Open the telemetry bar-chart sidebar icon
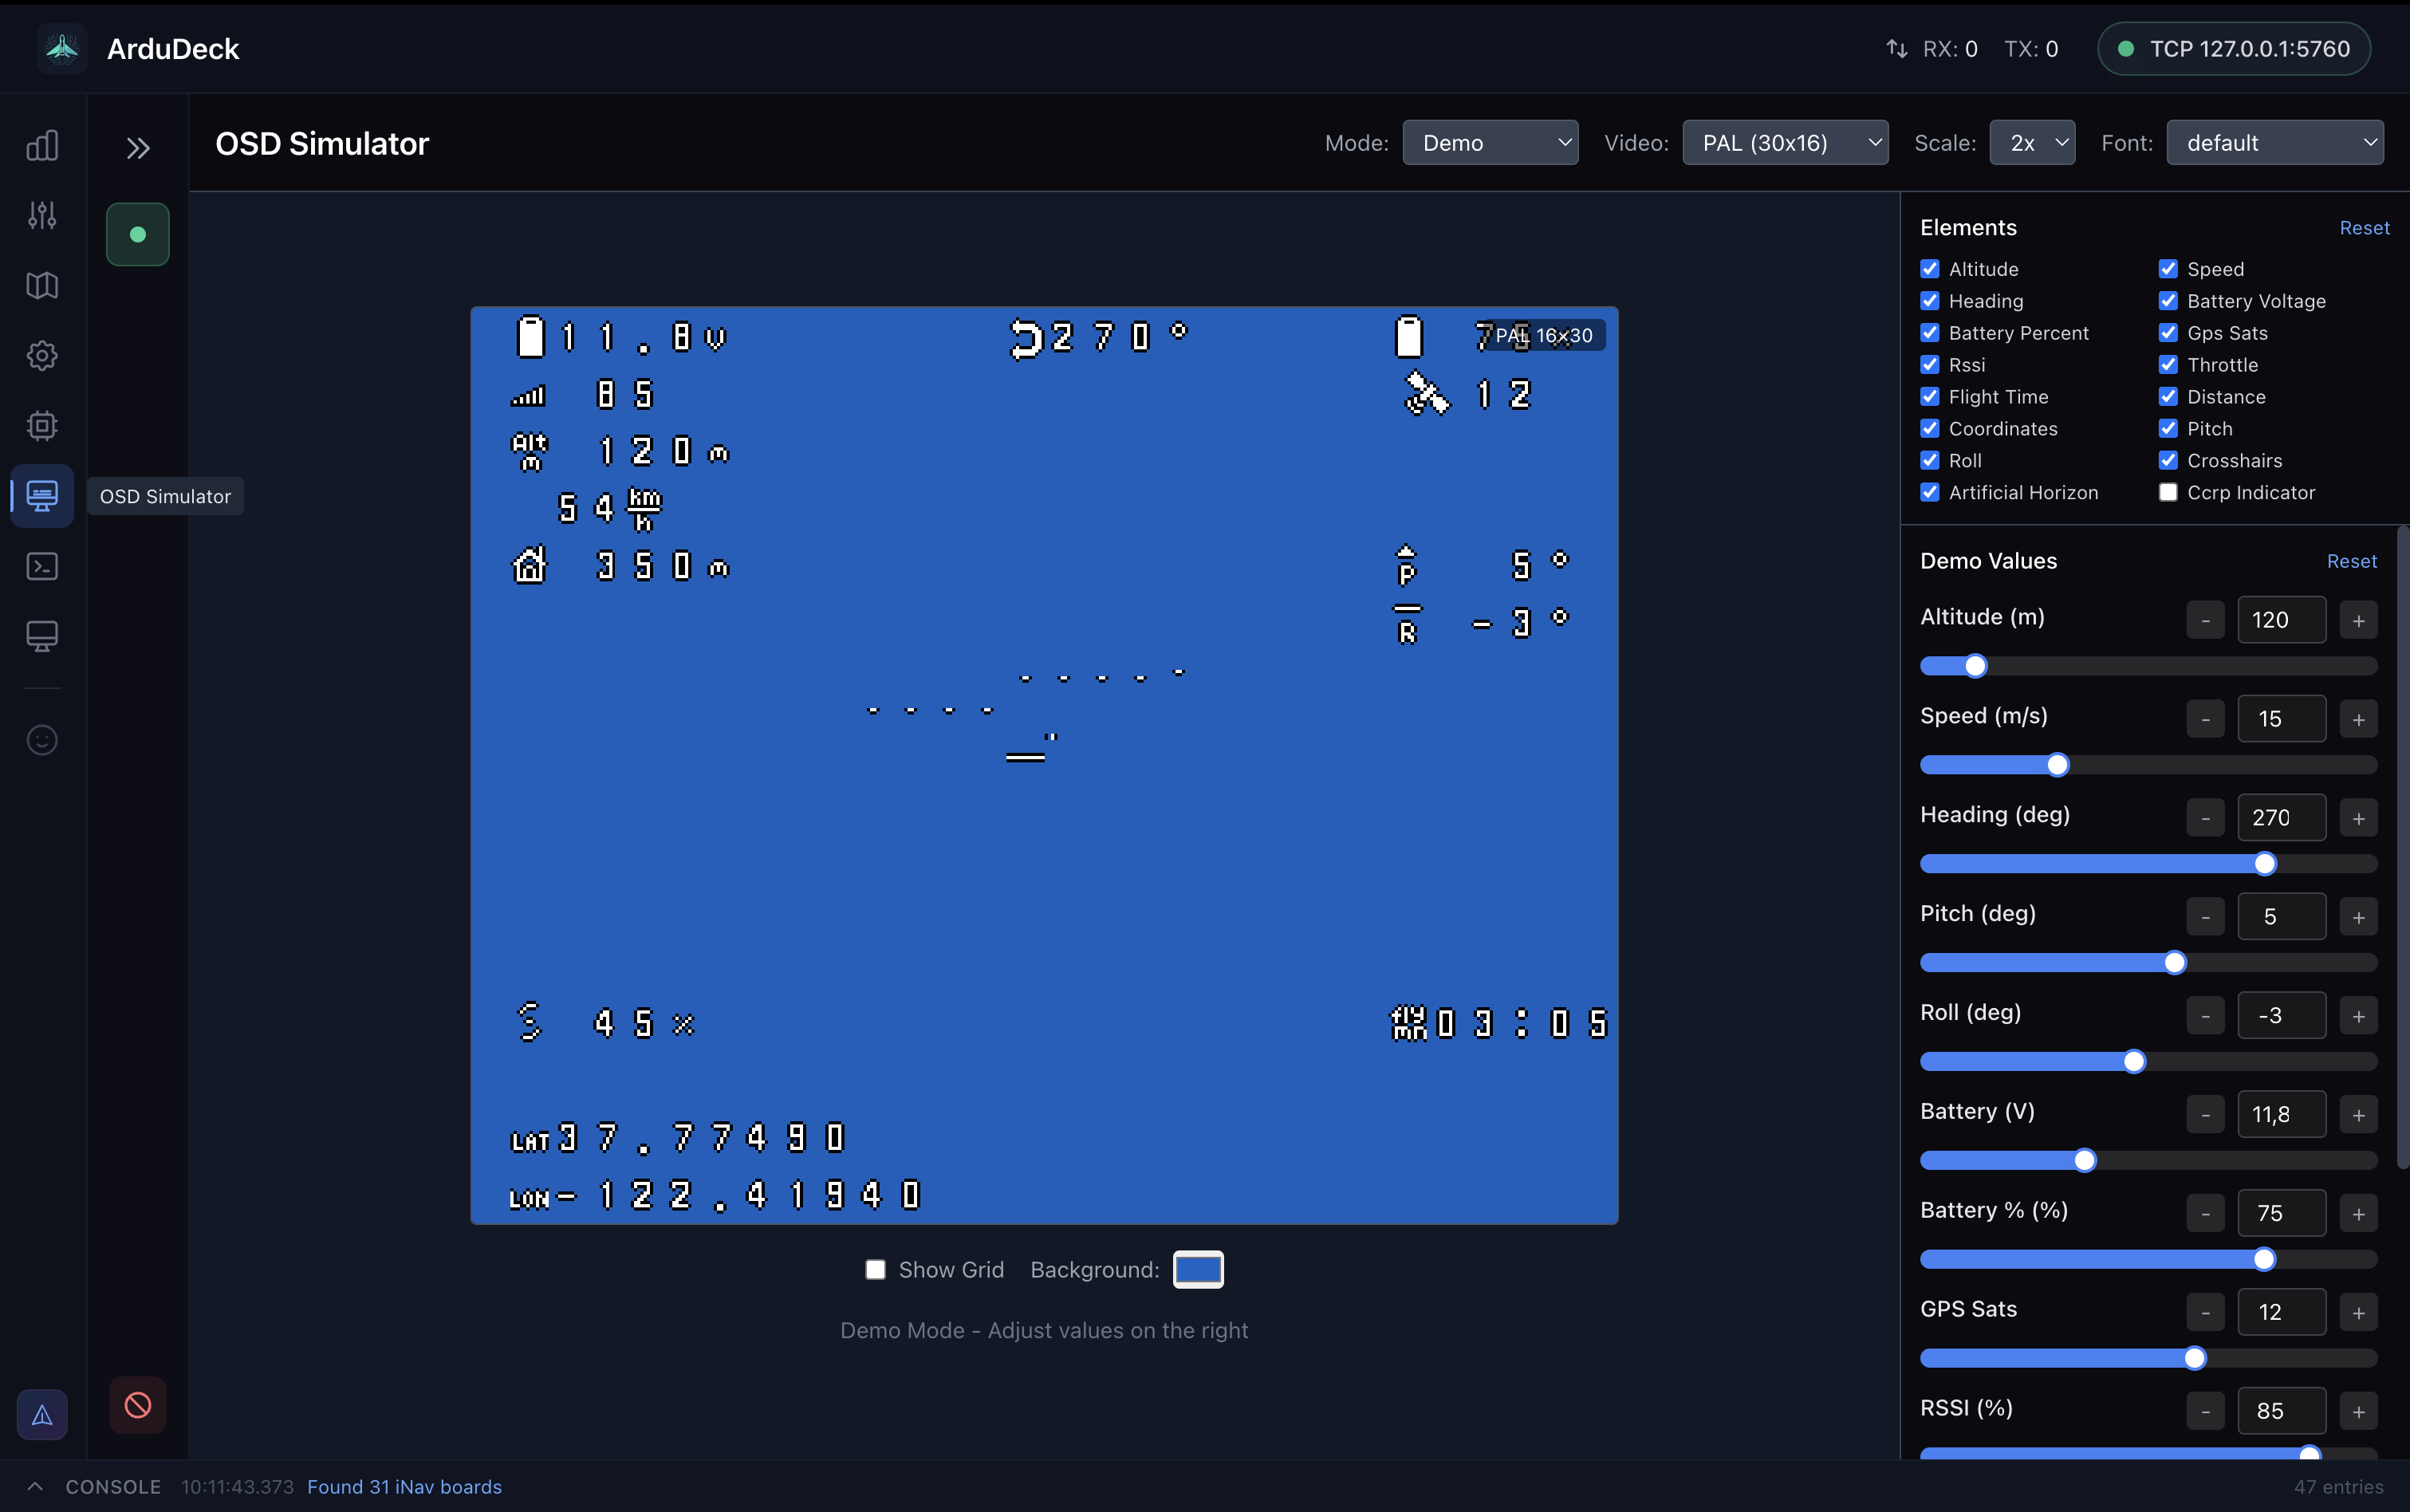This screenshot has height=1512, width=2410. click(x=42, y=146)
